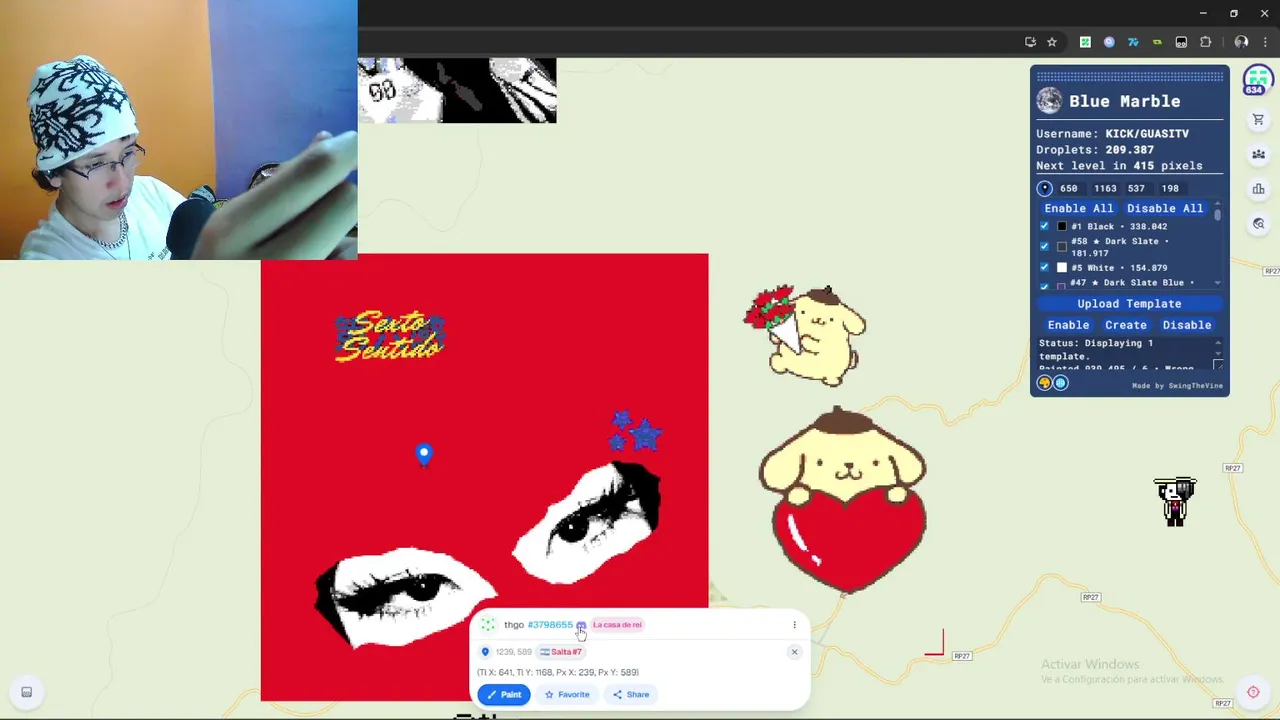1280x720 pixels.
Task: Toggle the #1 Black color checkbox
Action: 1045,226
